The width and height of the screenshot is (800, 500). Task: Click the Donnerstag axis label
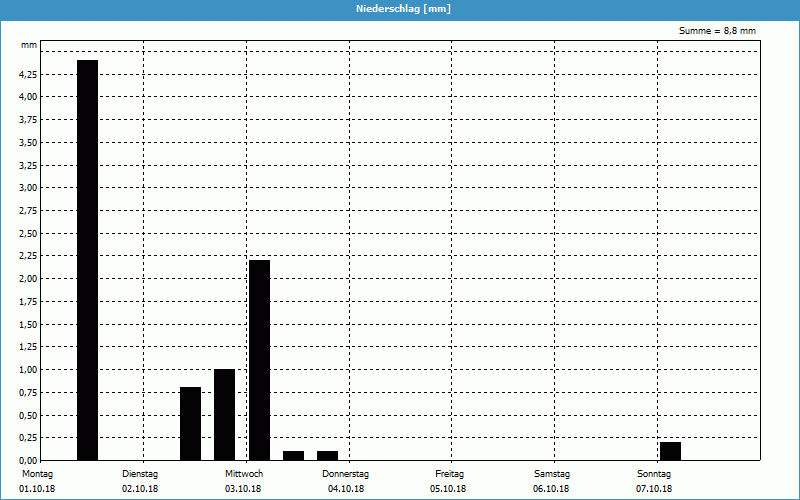tap(346, 474)
